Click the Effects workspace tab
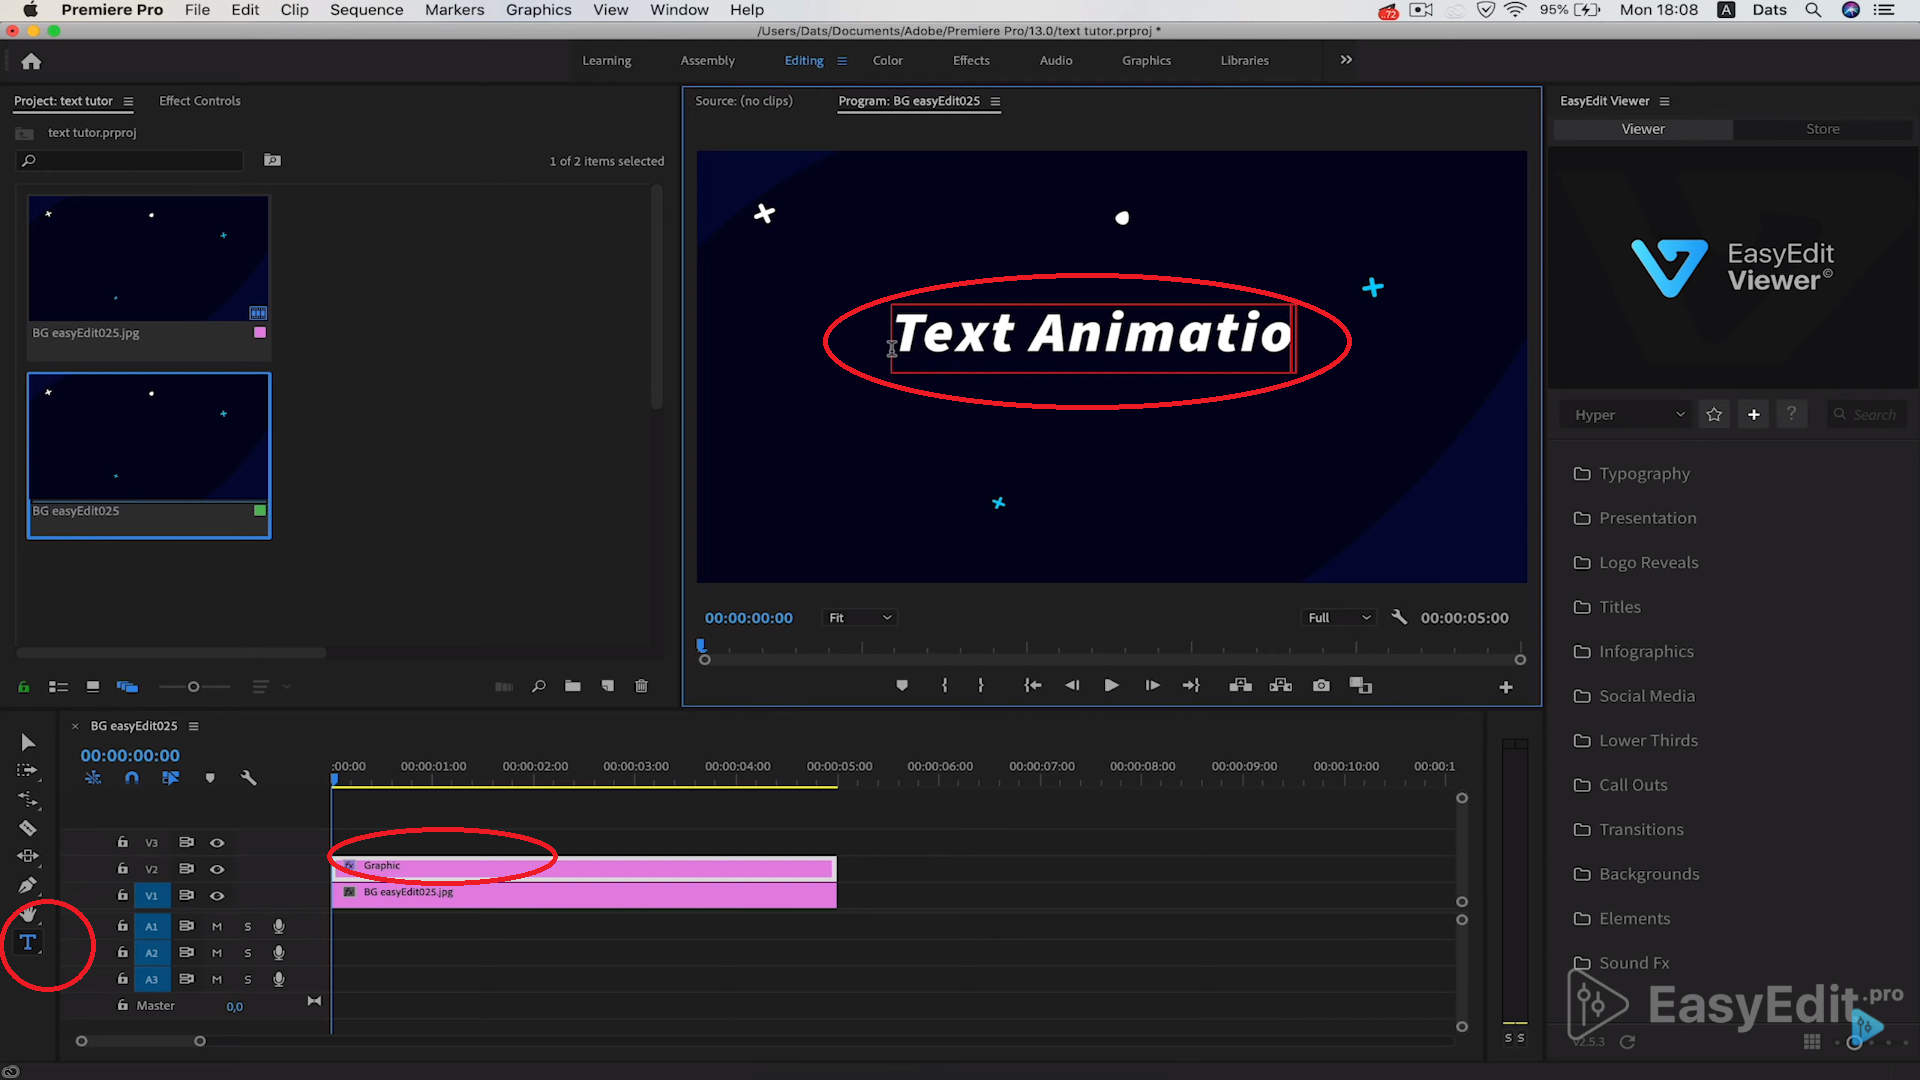Image resolution: width=1920 pixels, height=1080 pixels. pos(971,59)
